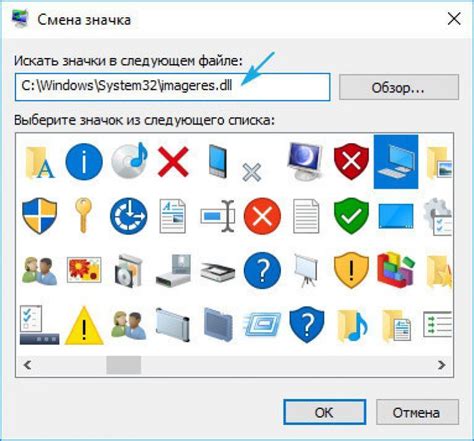Viewport: 474px width, 441px height.
Task: Pick the gear with checklist icon
Action: click(x=438, y=217)
